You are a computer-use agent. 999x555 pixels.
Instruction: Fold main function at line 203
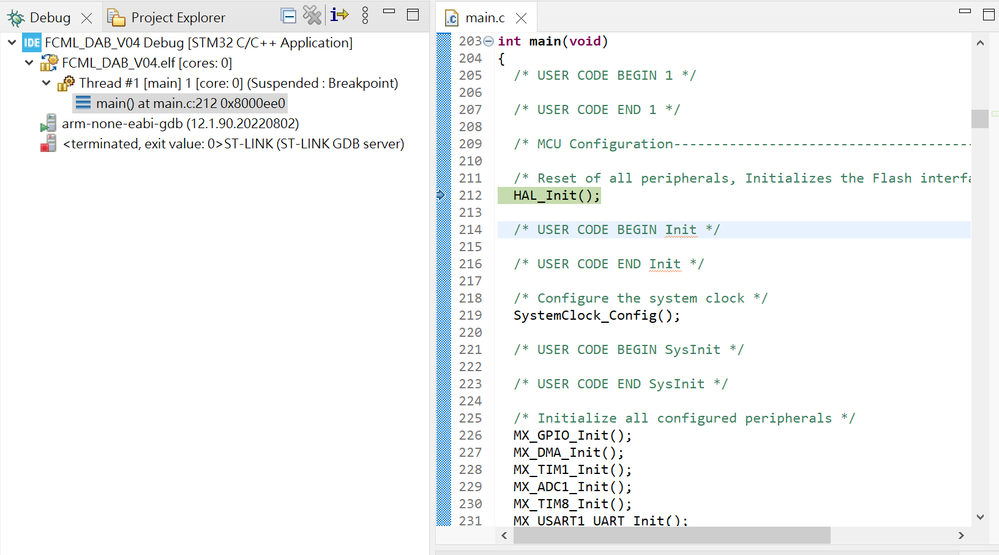tap(488, 41)
